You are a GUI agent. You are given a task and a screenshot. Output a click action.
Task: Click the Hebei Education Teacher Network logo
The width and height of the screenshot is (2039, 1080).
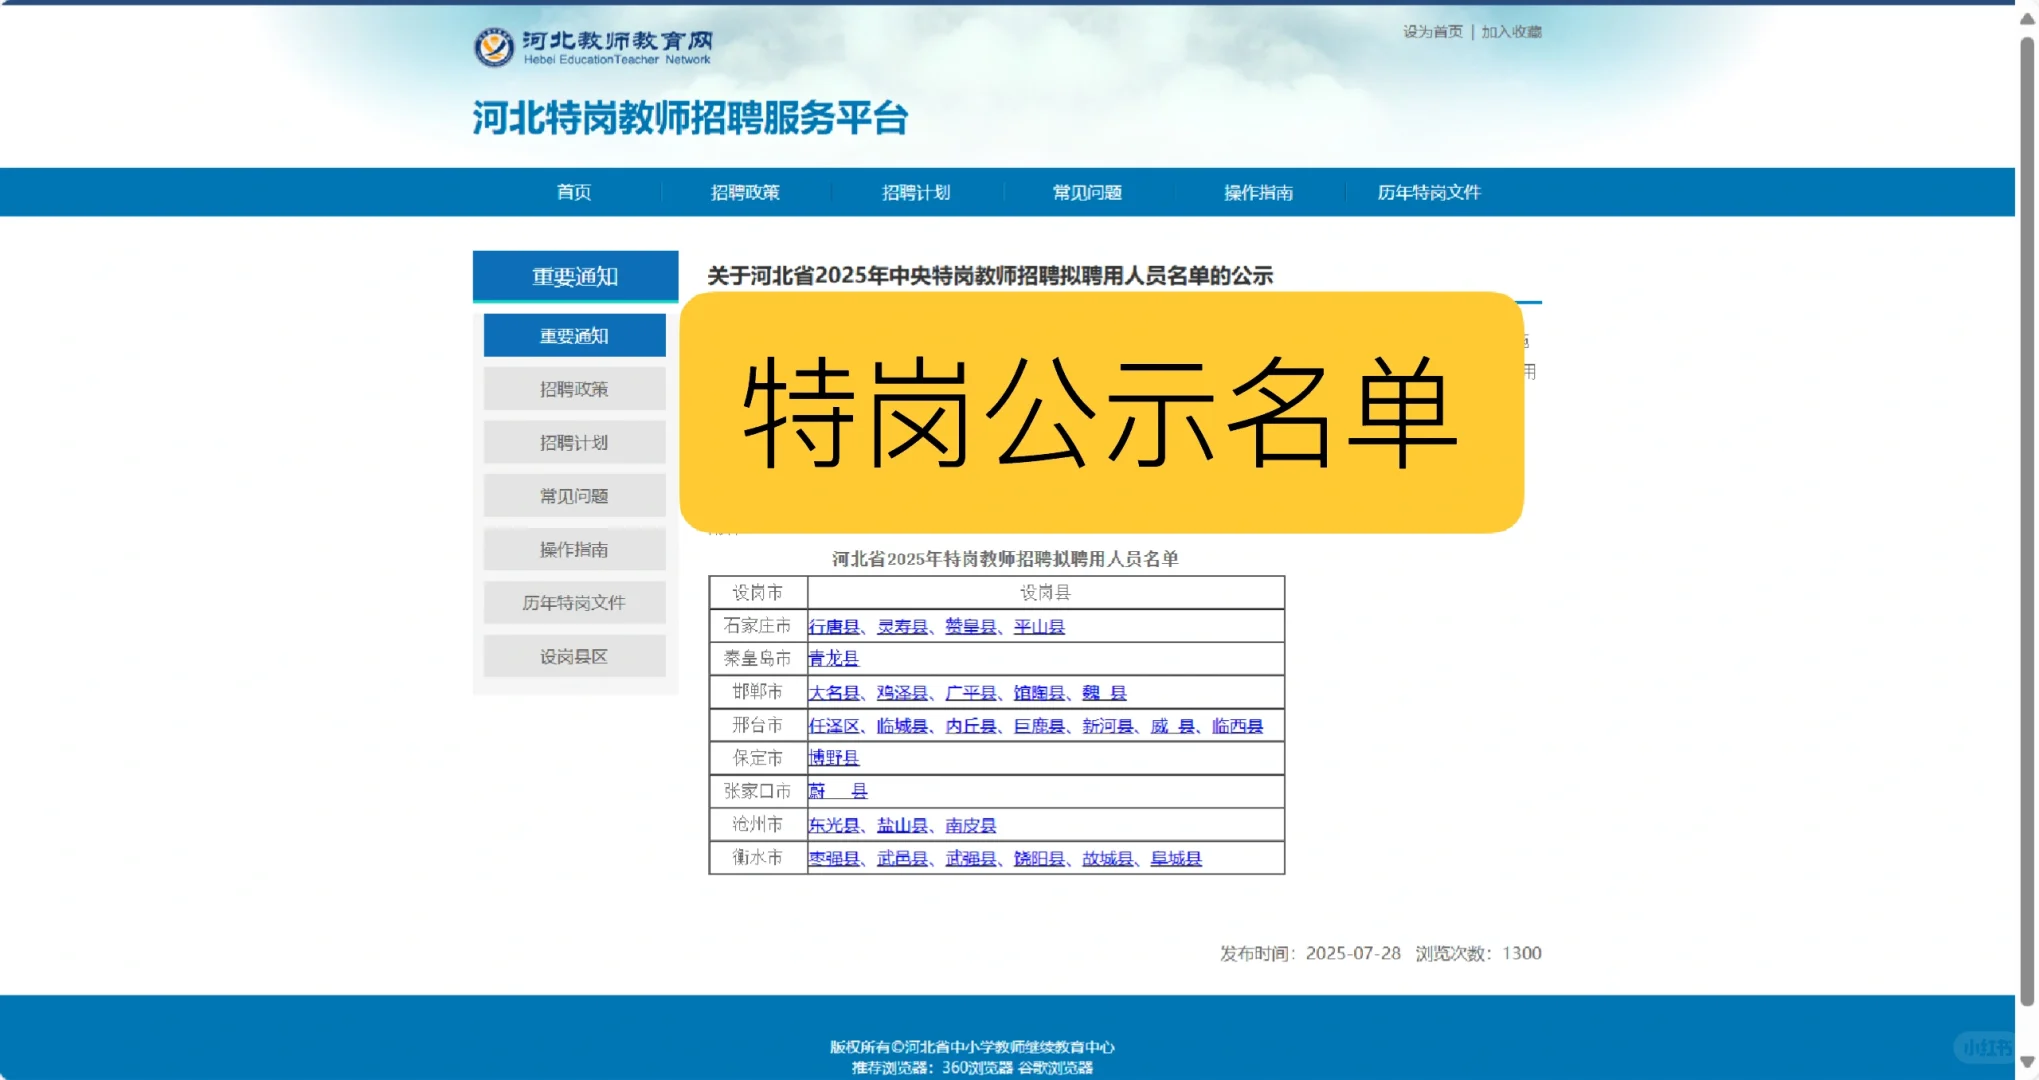click(x=592, y=47)
